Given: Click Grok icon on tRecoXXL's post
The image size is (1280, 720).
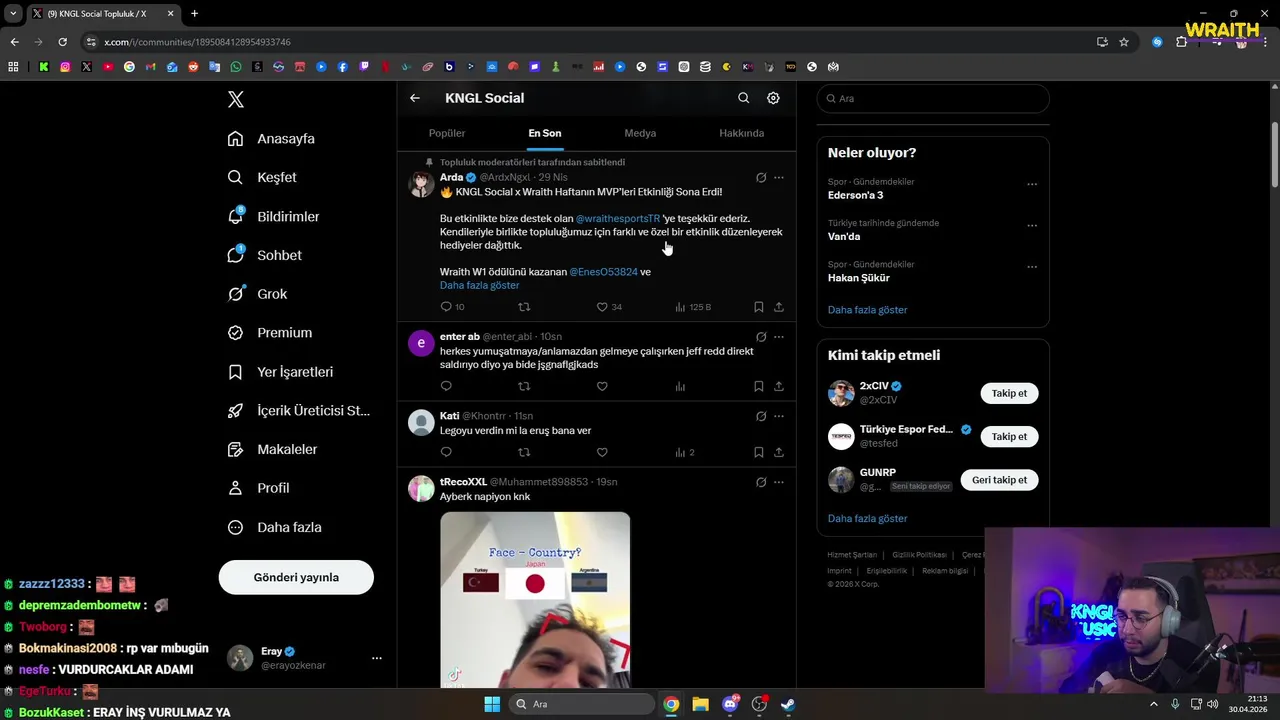Looking at the screenshot, I should (x=761, y=482).
